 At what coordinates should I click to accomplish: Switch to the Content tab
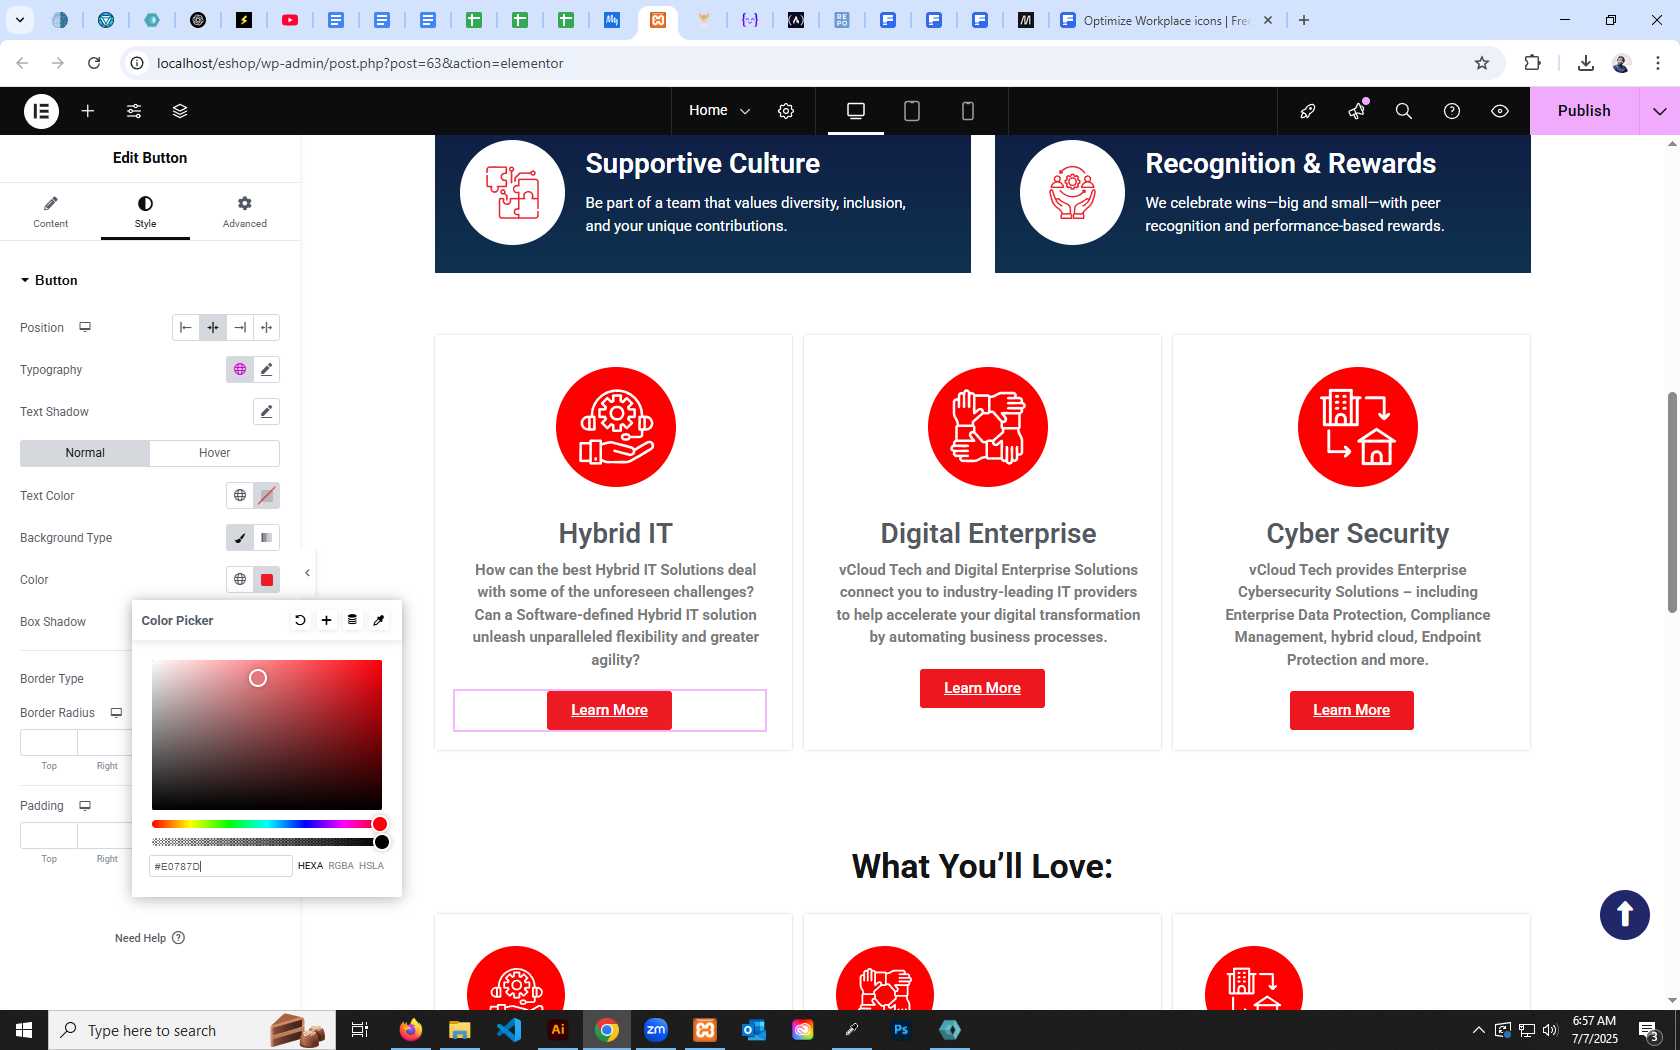tap(50, 211)
